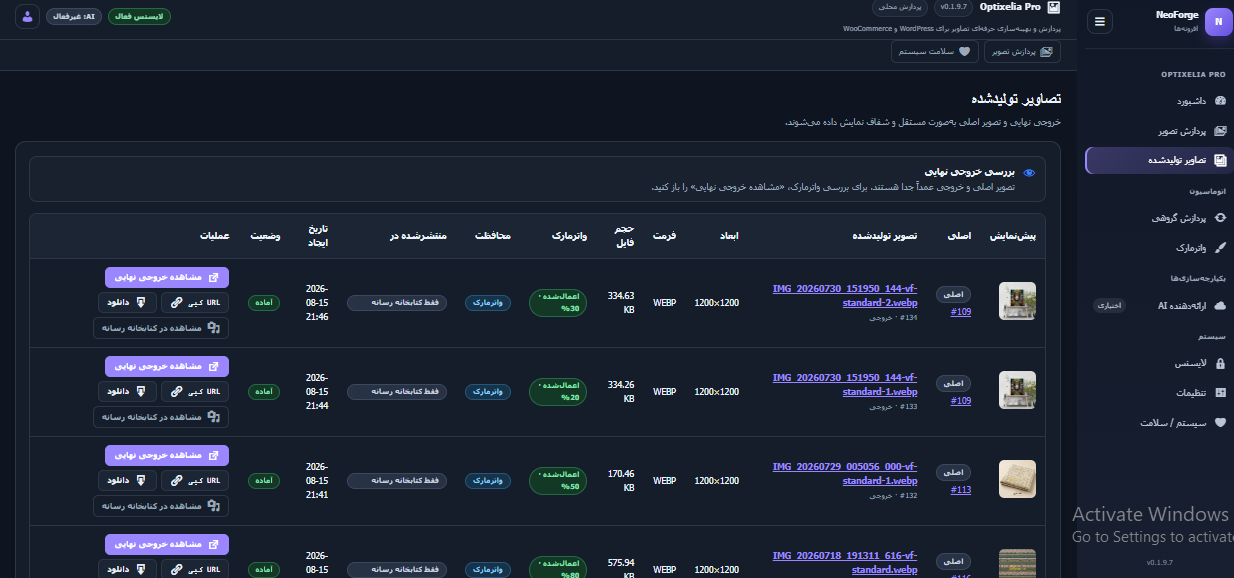Open the hamburger menu beside NeoForge
The width and height of the screenshot is (1234, 578).
pyautogui.click(x=1100, y=21)
